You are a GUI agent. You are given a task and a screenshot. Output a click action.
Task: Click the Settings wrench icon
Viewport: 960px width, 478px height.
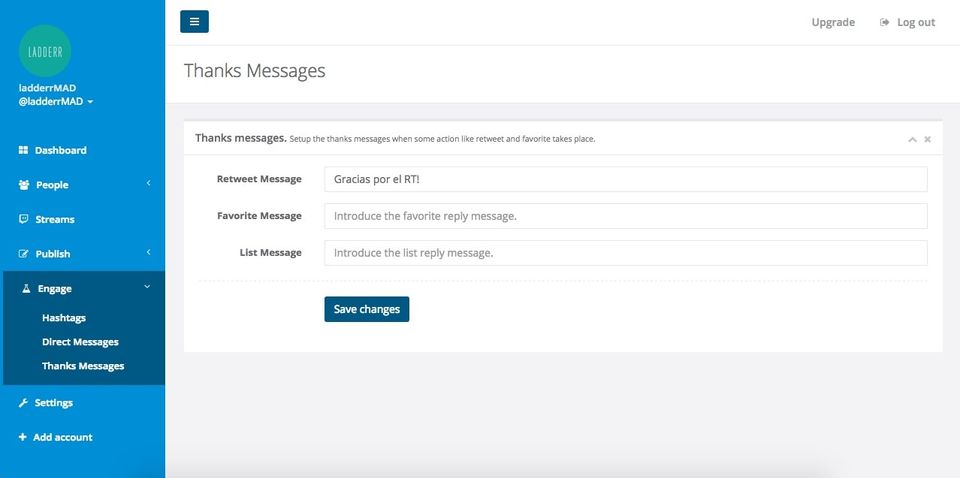[23, 403]
